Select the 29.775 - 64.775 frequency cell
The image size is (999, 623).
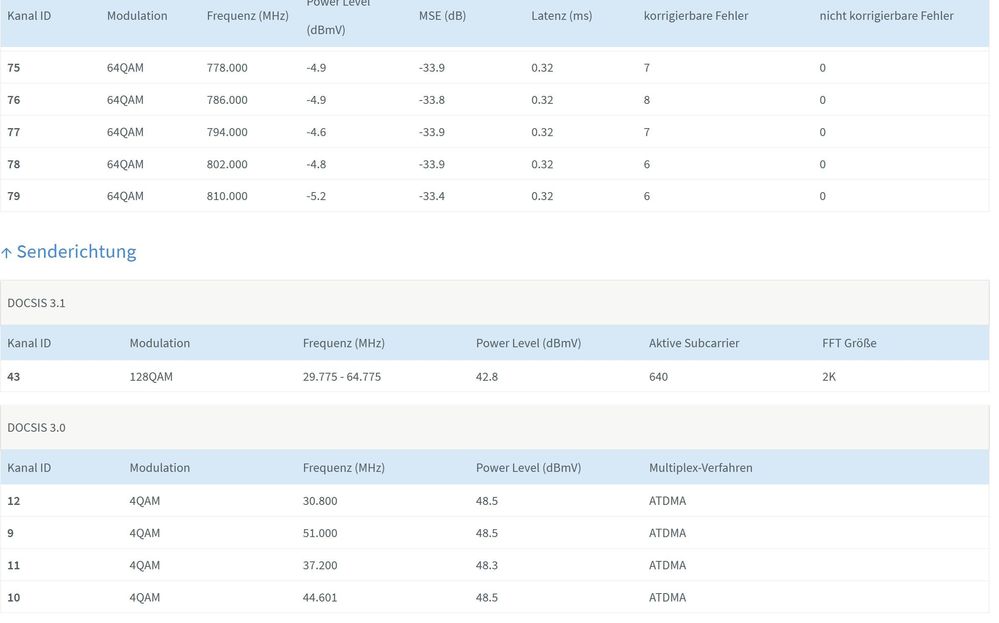coord(342,377)
